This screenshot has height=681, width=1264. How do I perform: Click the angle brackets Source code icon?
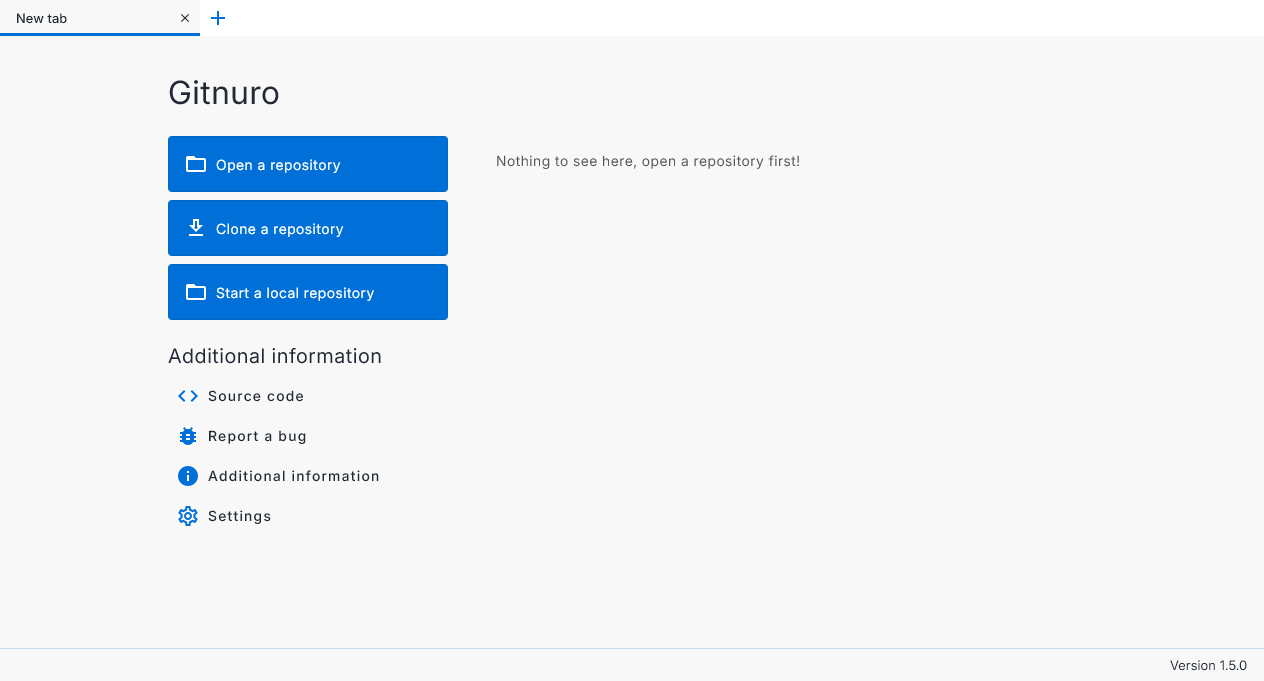click(x=188, y=396)
